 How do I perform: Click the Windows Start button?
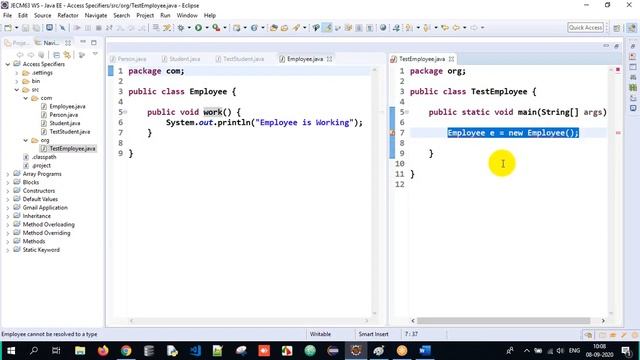11,351
